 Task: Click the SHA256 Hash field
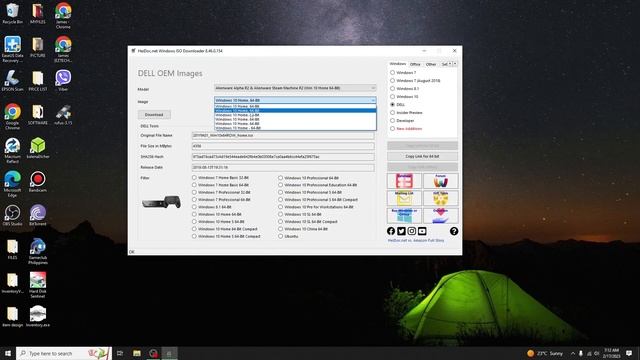283,157
